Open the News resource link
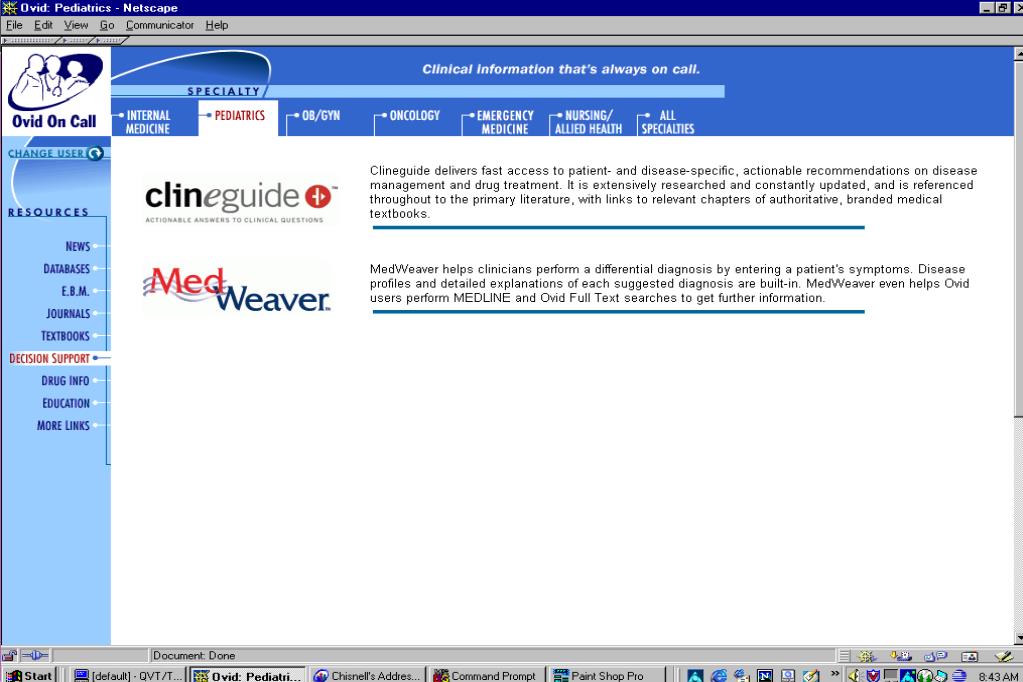1023x682 pixels. [x=78, y=246]
